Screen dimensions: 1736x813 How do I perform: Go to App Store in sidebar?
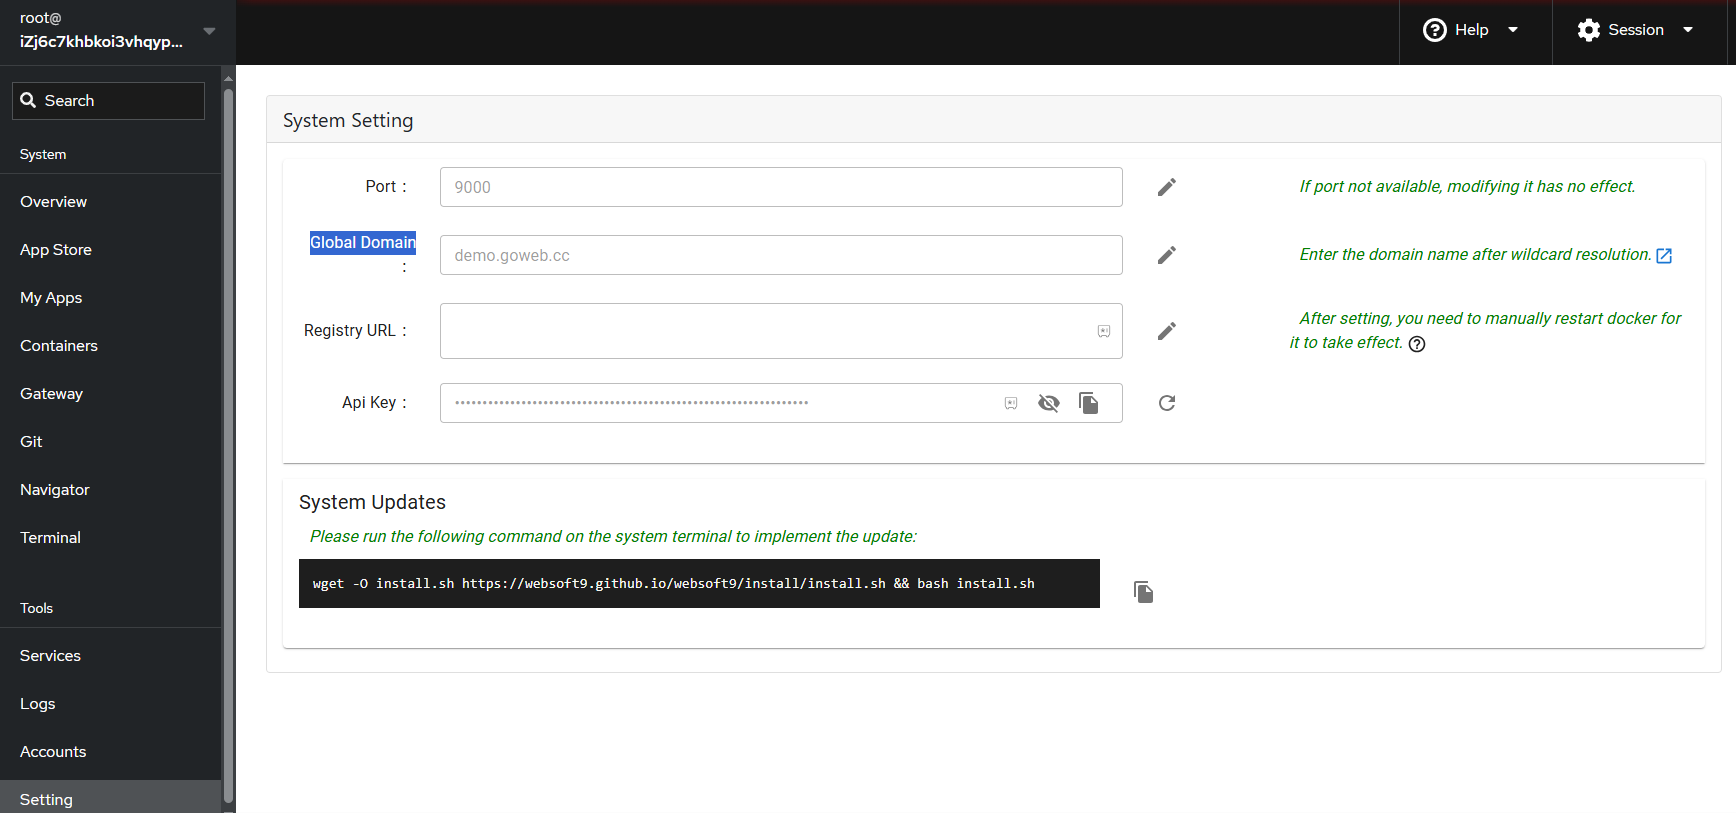56,250
